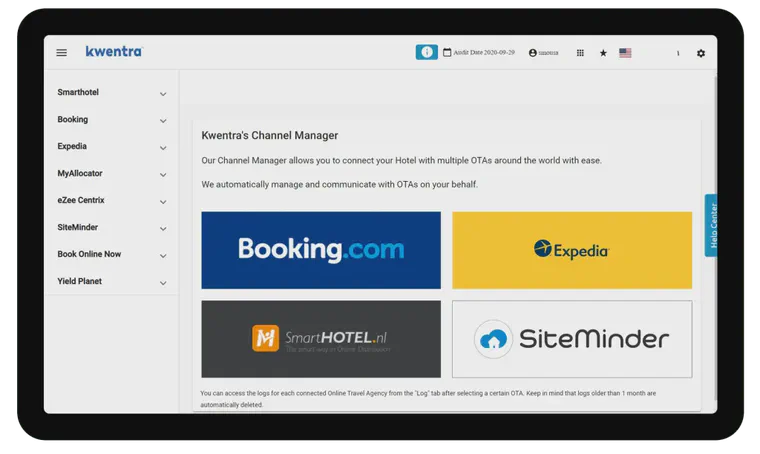Click the Kwentra's Channel Manager heading
Screen dimensions: 760x454
[269, 136]
